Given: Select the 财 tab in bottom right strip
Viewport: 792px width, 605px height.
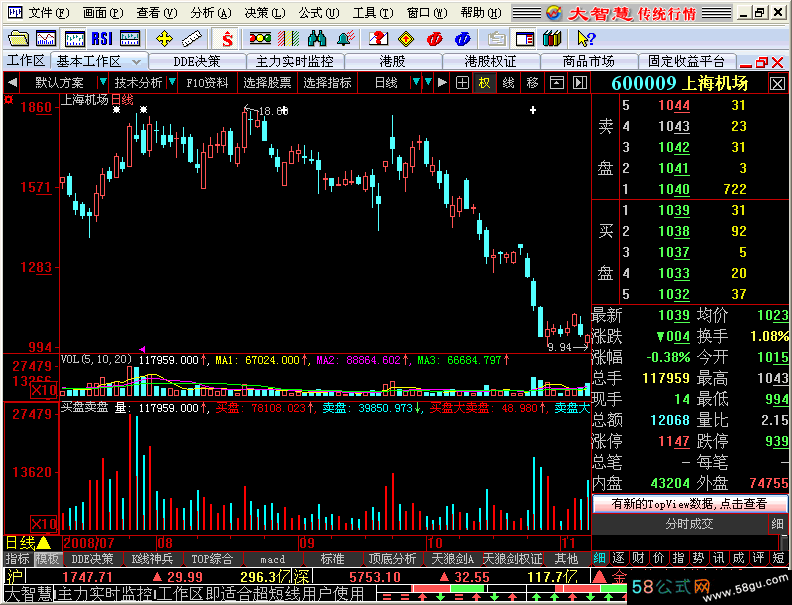Looking at the screenshot, I should point(638,558).
